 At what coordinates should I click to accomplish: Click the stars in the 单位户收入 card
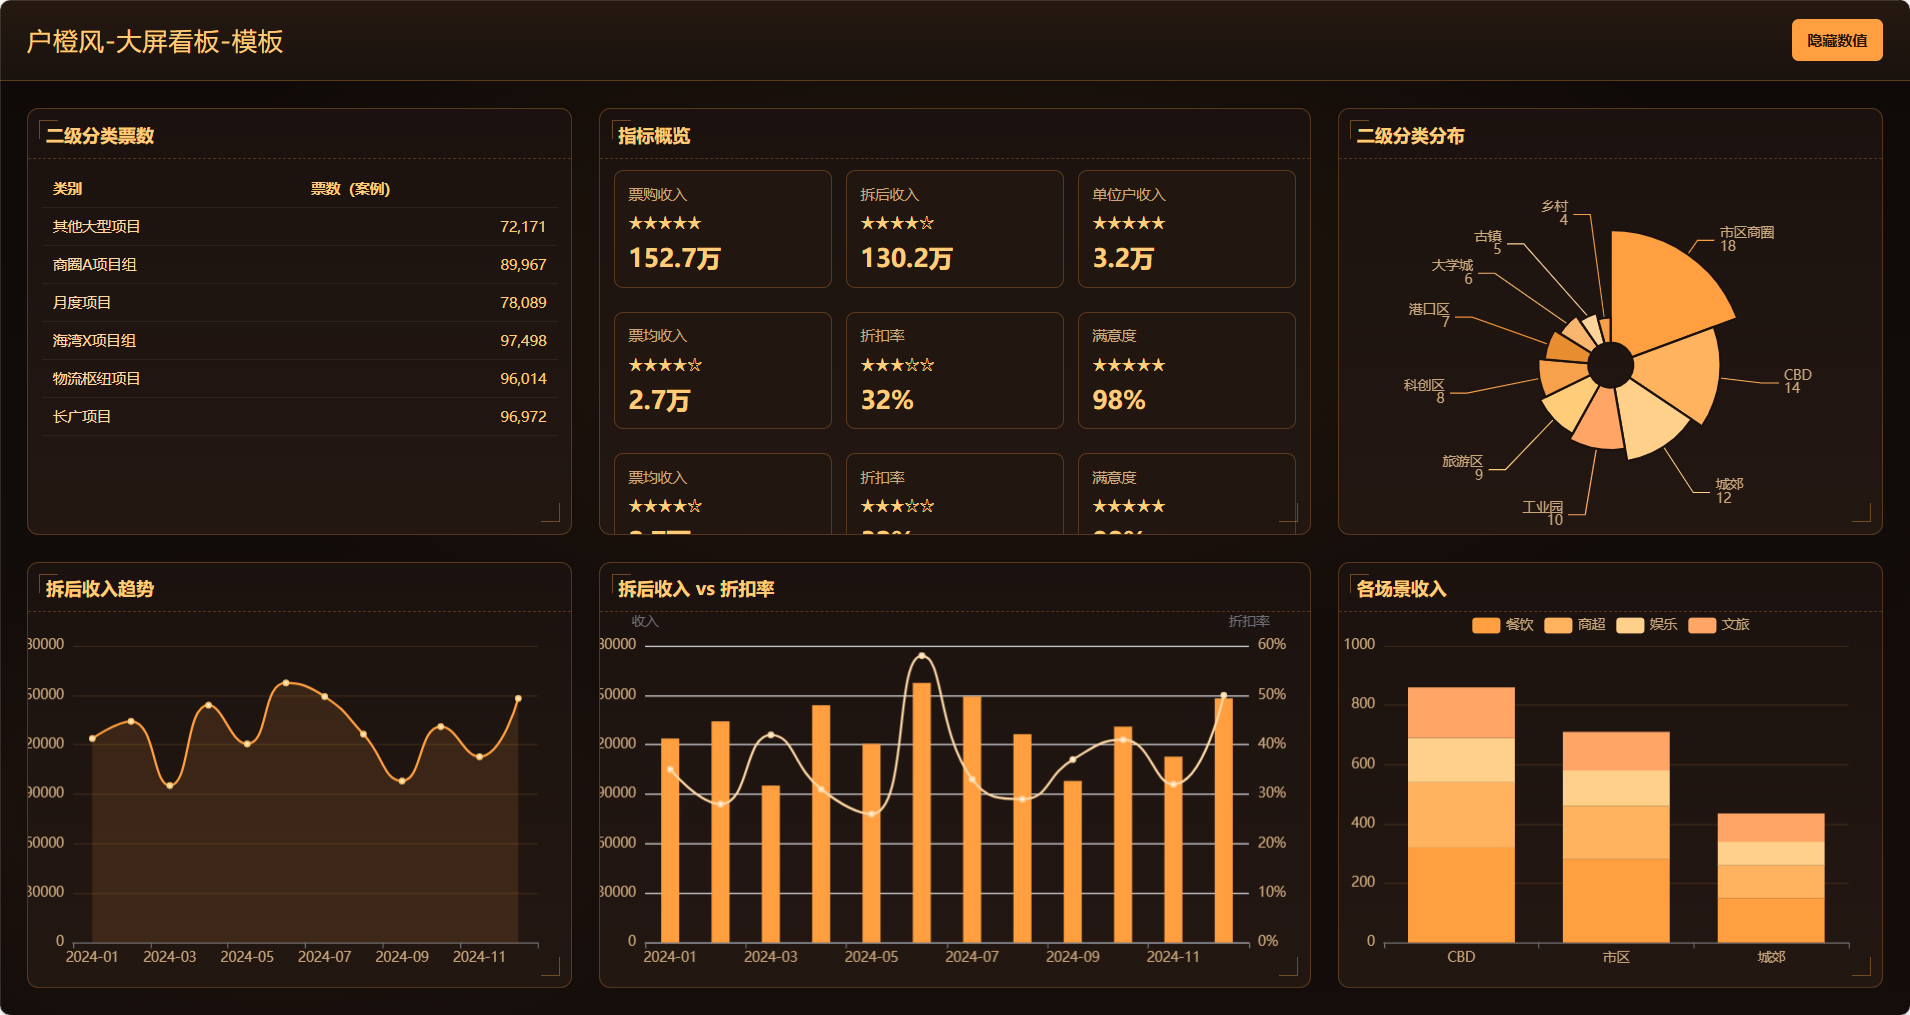pyautogui.click(x=1128, y=223)
